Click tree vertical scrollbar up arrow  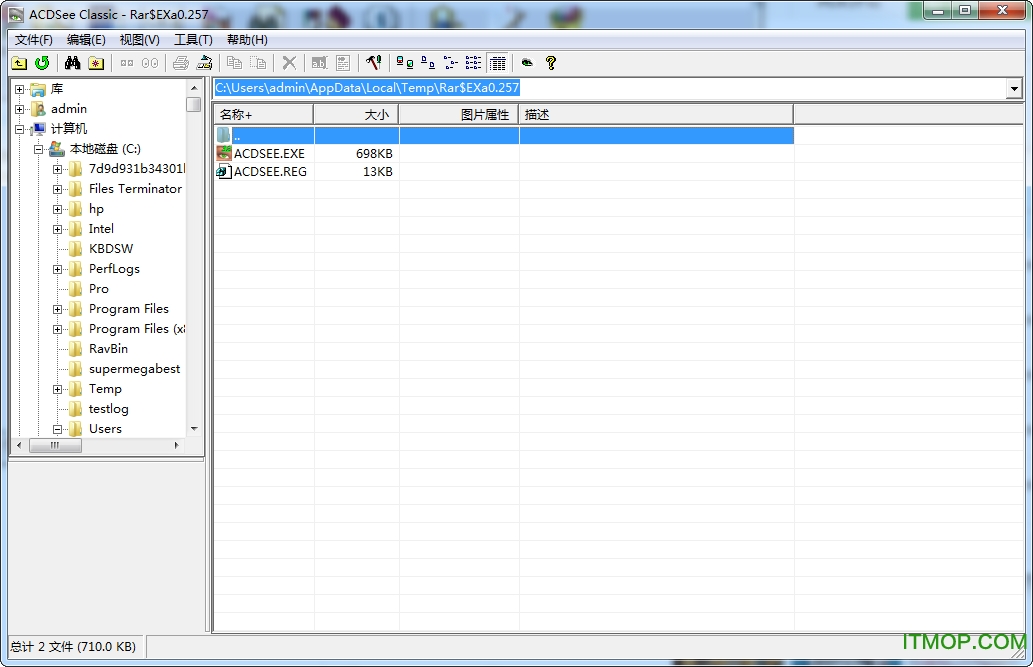(194, 88)
